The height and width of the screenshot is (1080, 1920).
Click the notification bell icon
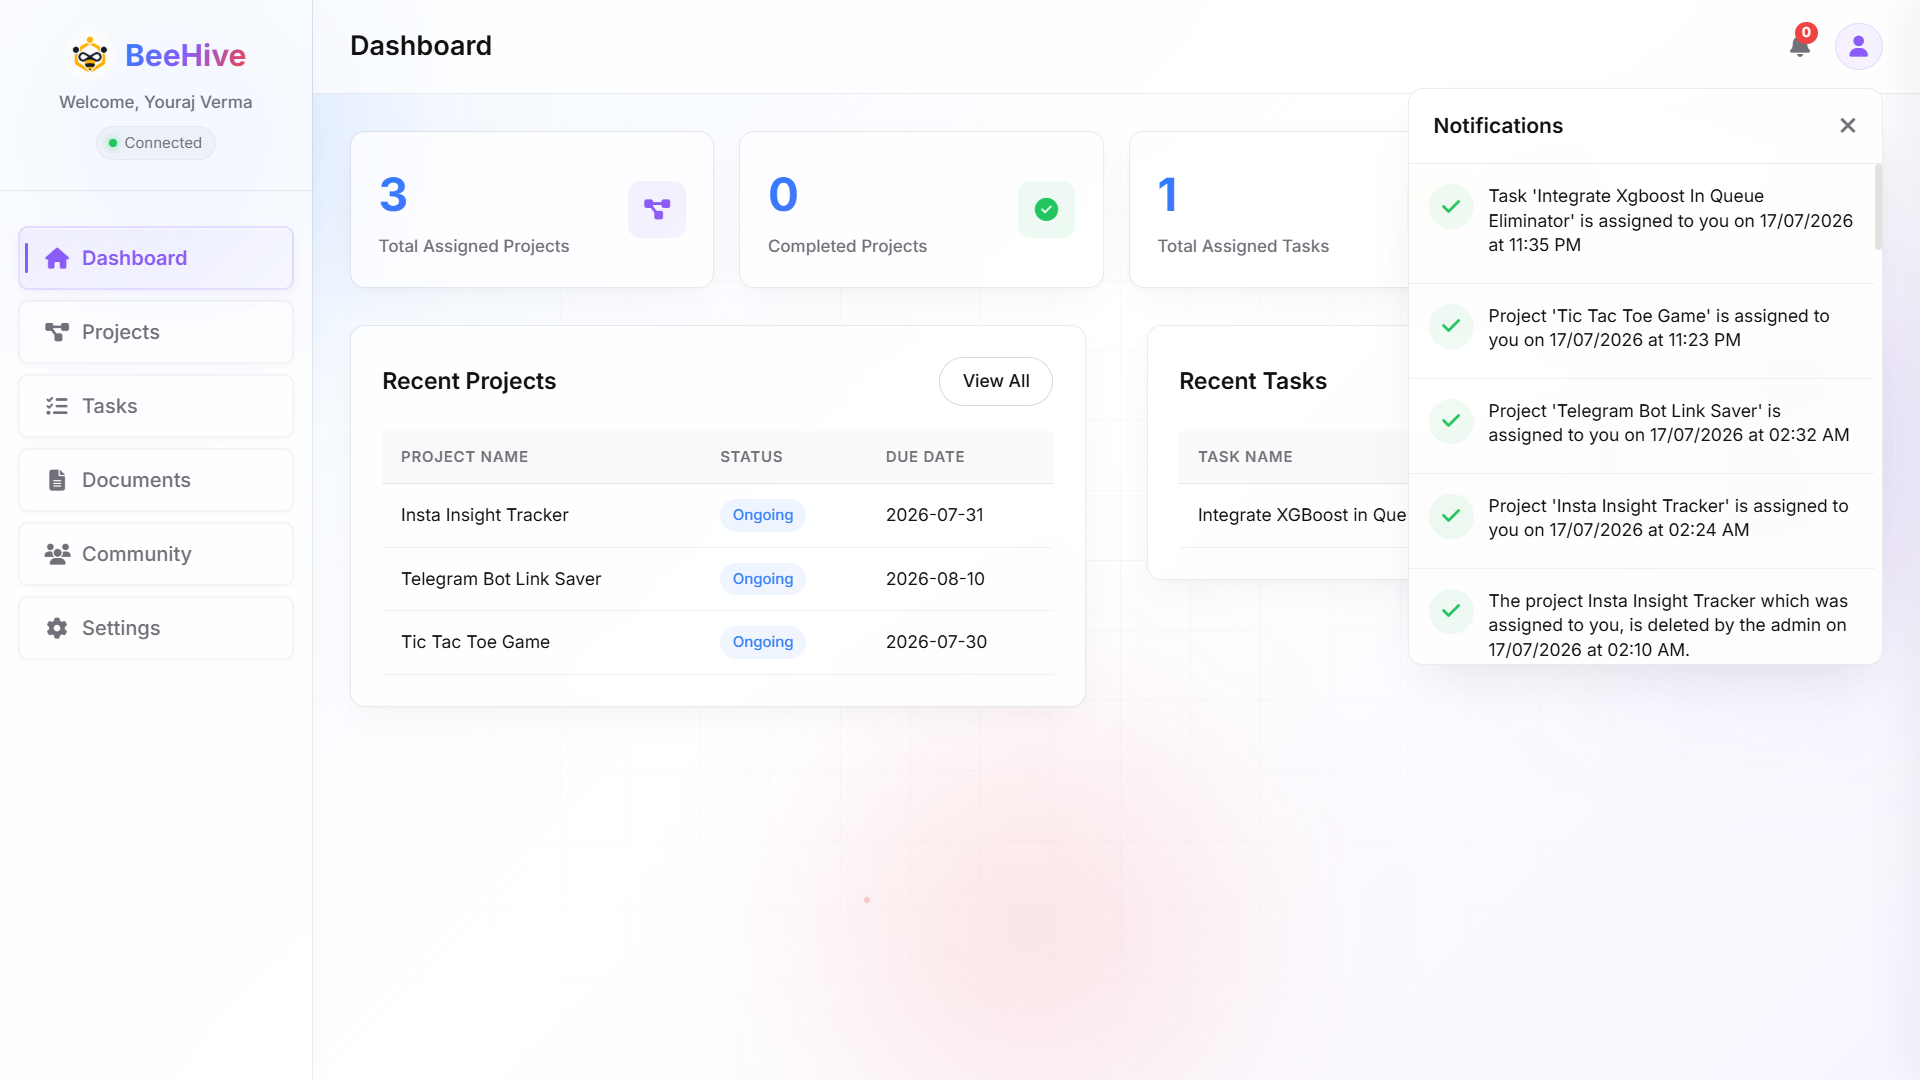[1800, 45]
